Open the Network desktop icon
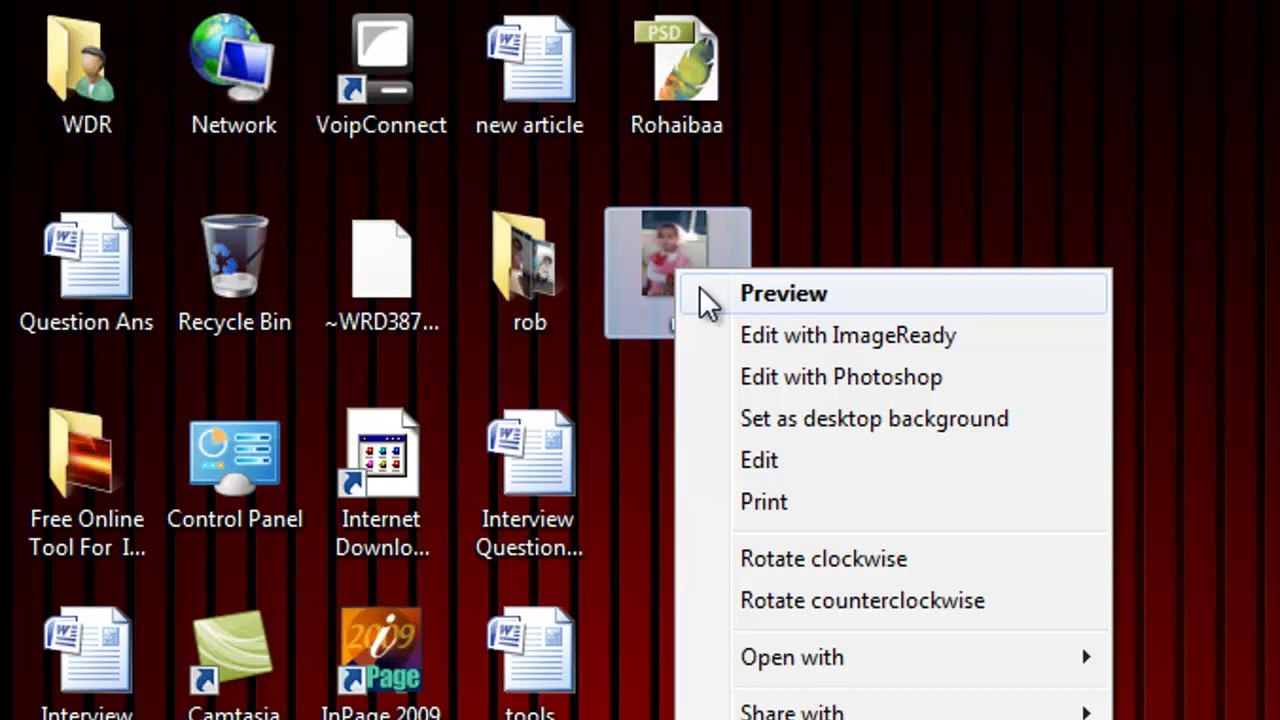The width and height of the screenshot is (1280, 720). coord(234,60)
